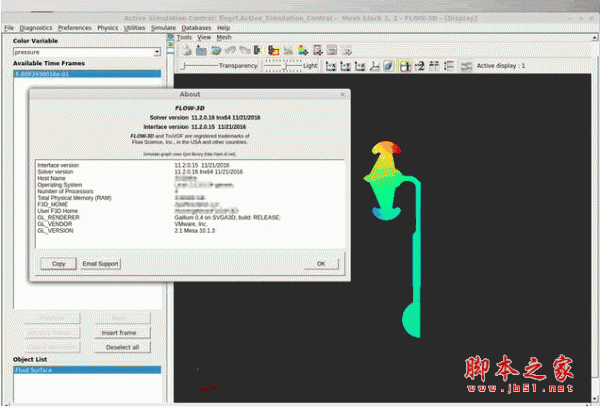
Task: Click the print icon in the display toolbar
Action: pyautogui.click(x=186, y=50)
